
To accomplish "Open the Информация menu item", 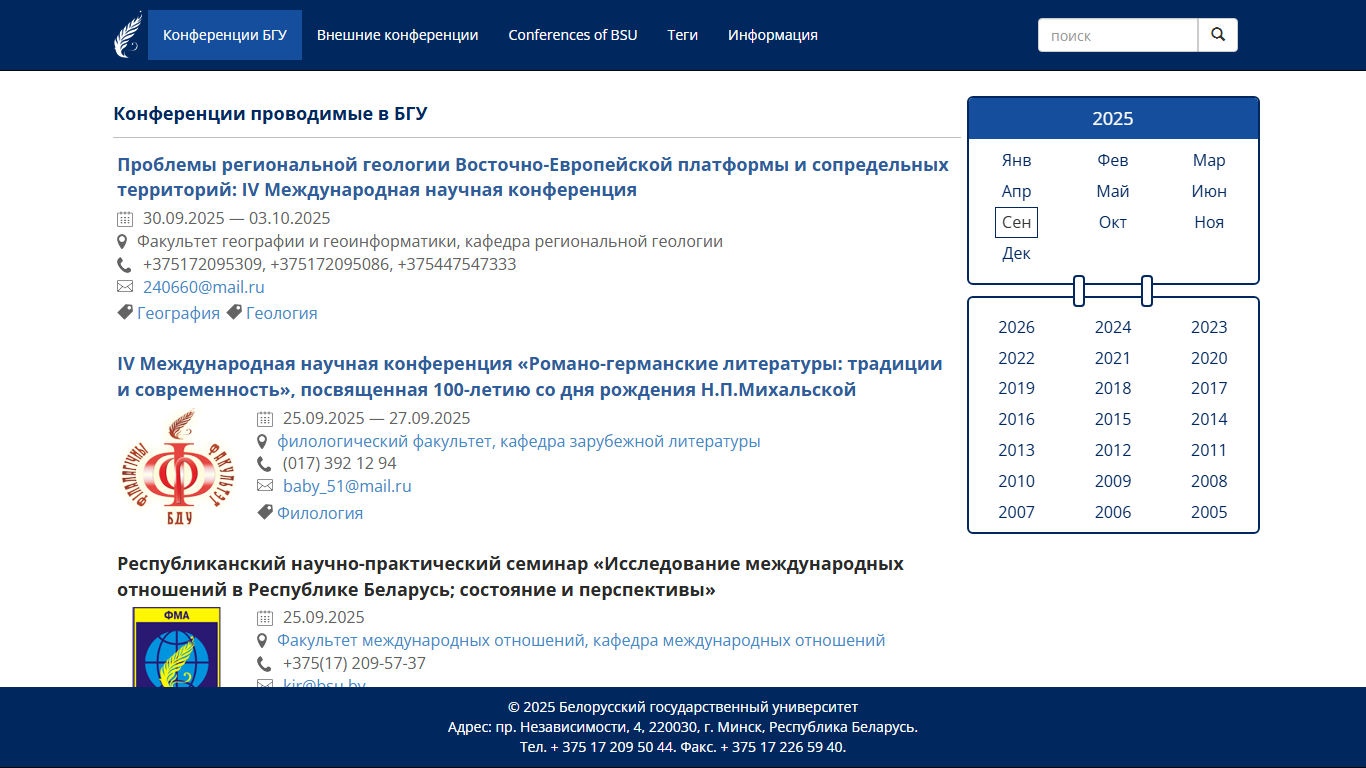I will (773, 35).
